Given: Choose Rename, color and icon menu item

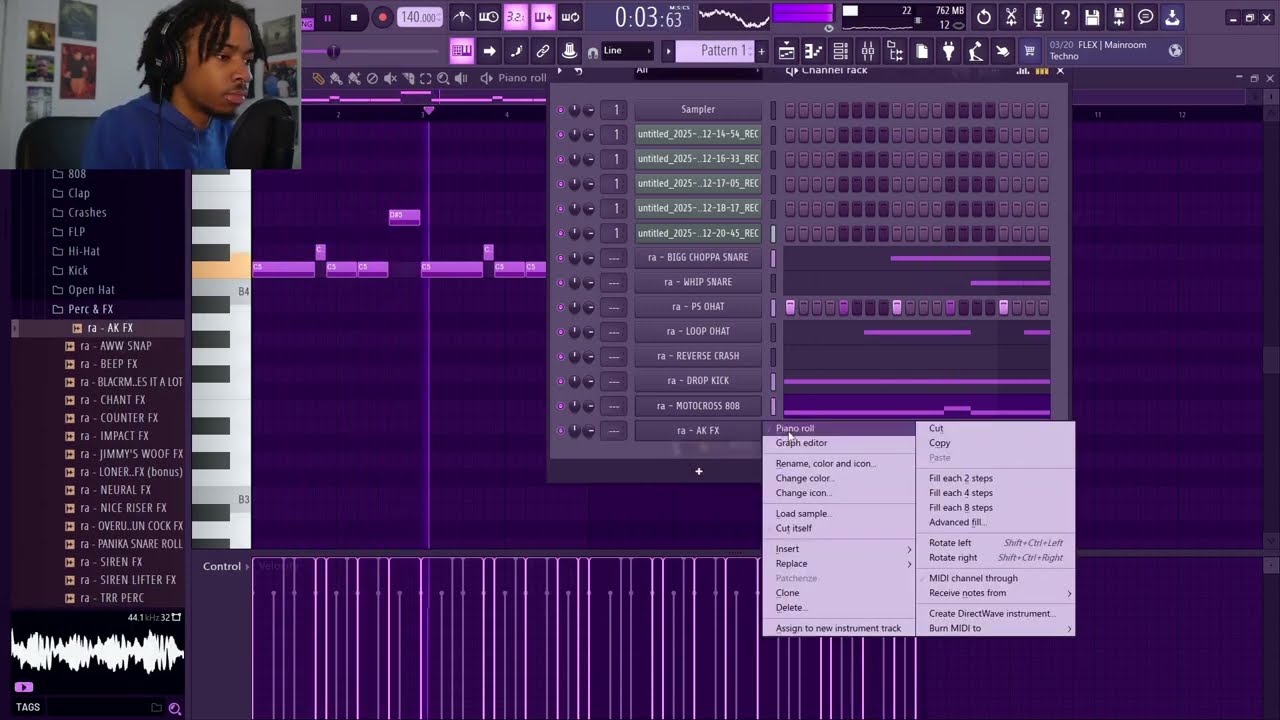Looking at the screenshot, I should tap(826, 464).
